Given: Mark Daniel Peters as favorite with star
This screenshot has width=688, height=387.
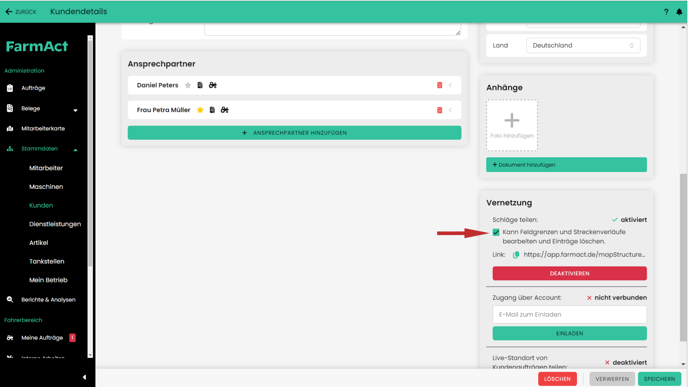Looking at the screenshot, I should pos(188,85).
